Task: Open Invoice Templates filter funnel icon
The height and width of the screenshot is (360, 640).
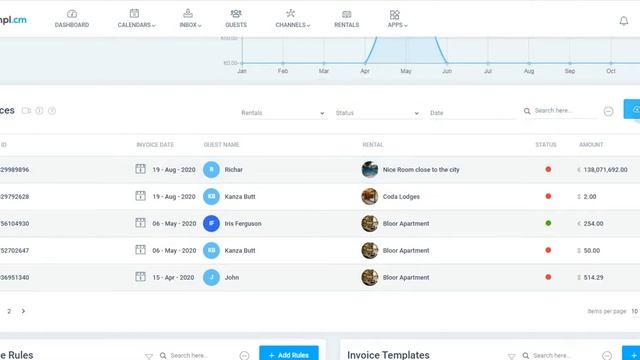Action: 511,356
